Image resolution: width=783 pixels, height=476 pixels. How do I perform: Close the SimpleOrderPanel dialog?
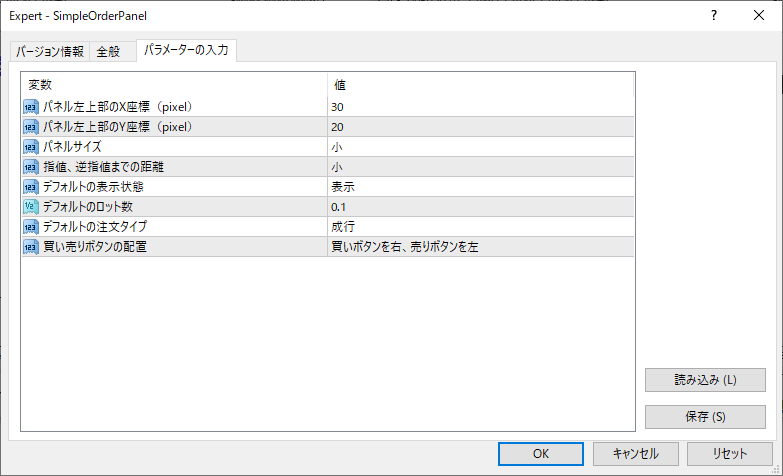point(759,15)
